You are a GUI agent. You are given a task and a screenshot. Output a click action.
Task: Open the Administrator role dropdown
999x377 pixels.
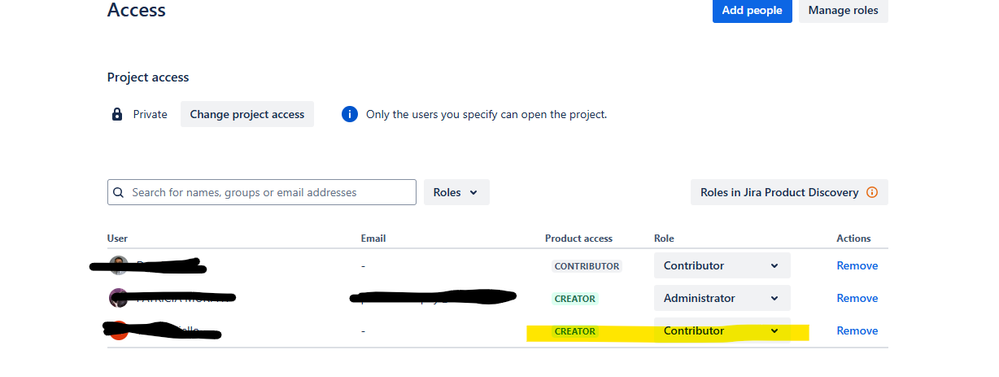point(722,298)
